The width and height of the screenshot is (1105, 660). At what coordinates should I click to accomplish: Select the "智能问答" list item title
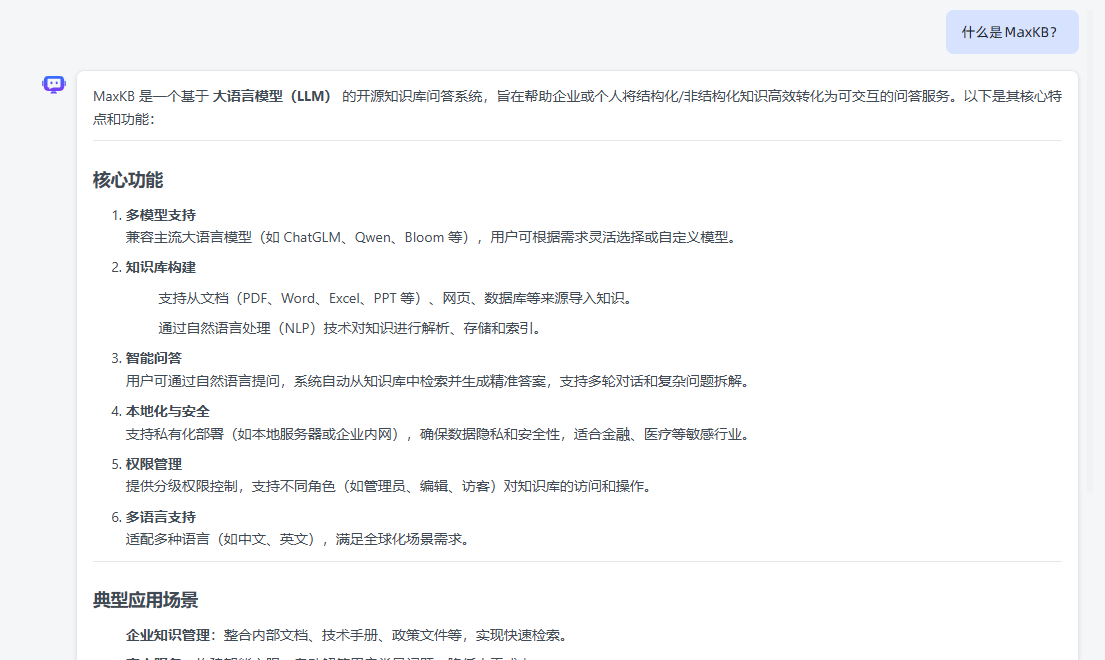pyautogui.click(x=154, y=358)
